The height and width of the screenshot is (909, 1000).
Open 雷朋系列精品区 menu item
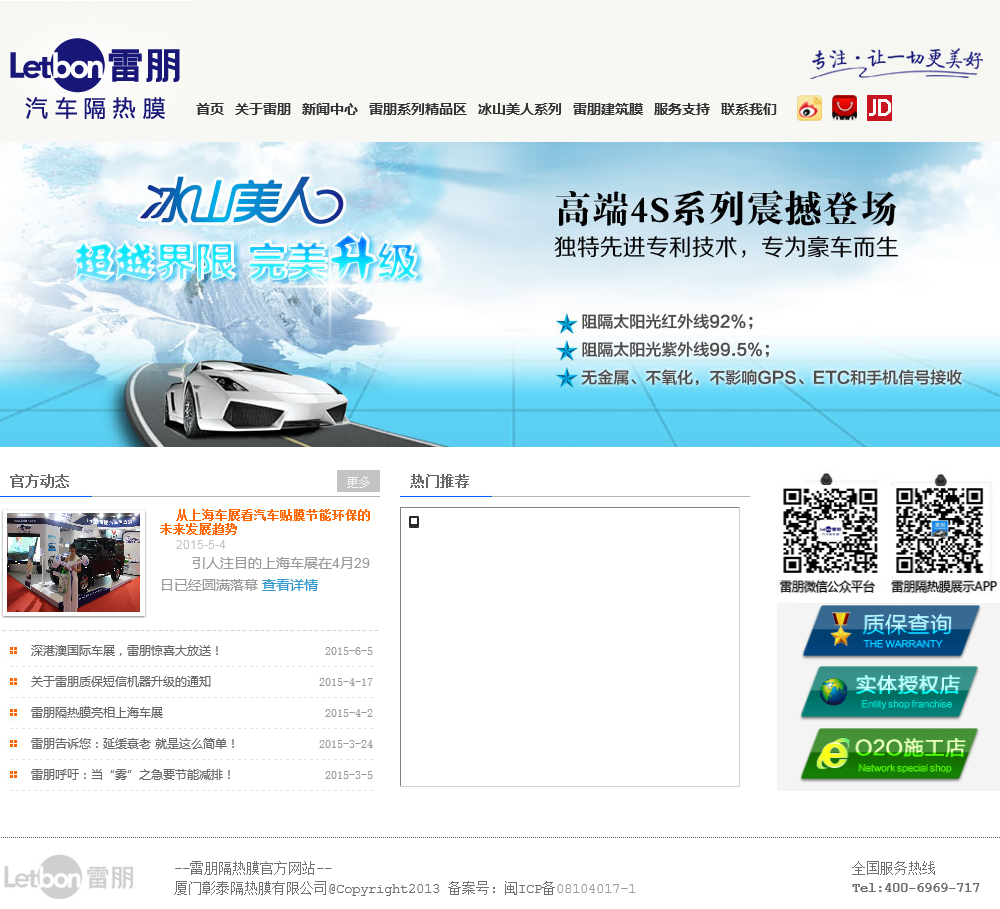pyautogui.click(x=418, y=109)
